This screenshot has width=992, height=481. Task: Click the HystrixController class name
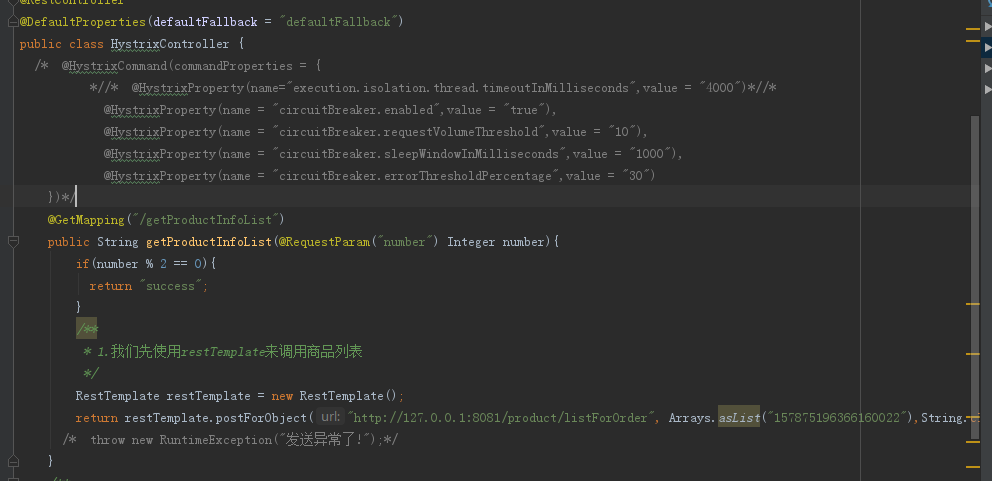pyautogui.click(x=170, y=44)
